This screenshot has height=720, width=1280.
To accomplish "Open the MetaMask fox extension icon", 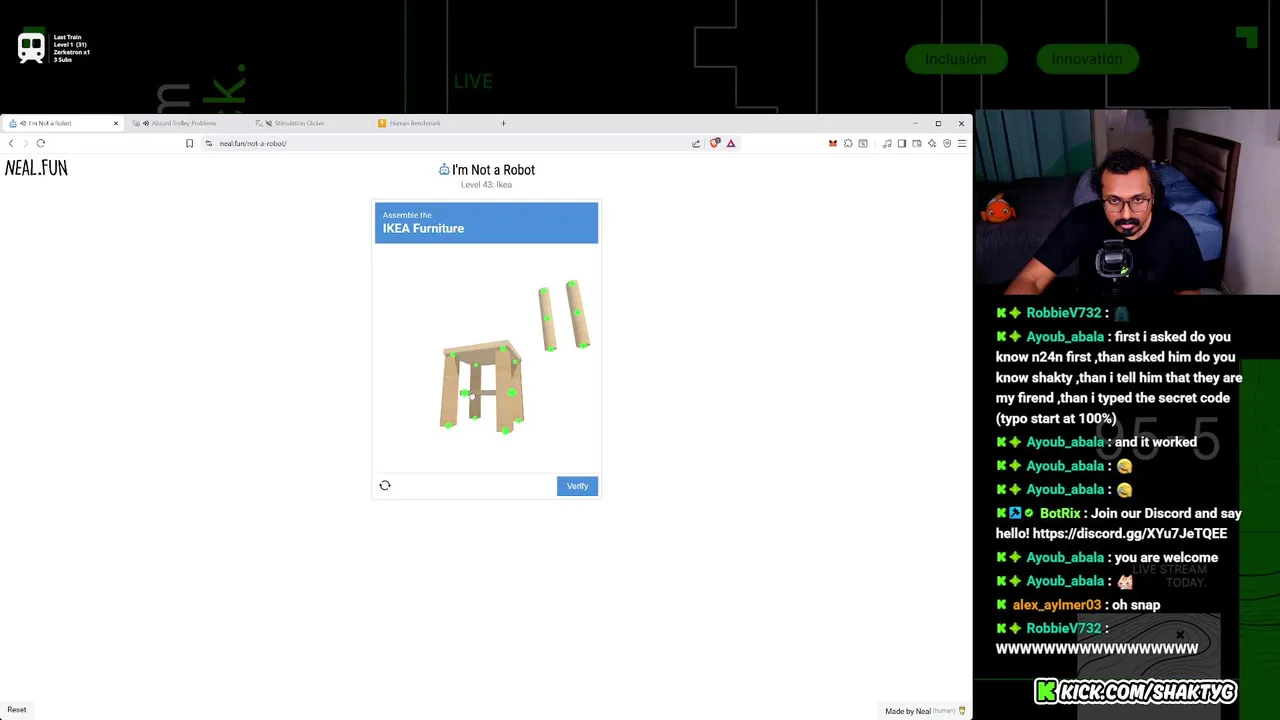I will click(x=832, y=143).
